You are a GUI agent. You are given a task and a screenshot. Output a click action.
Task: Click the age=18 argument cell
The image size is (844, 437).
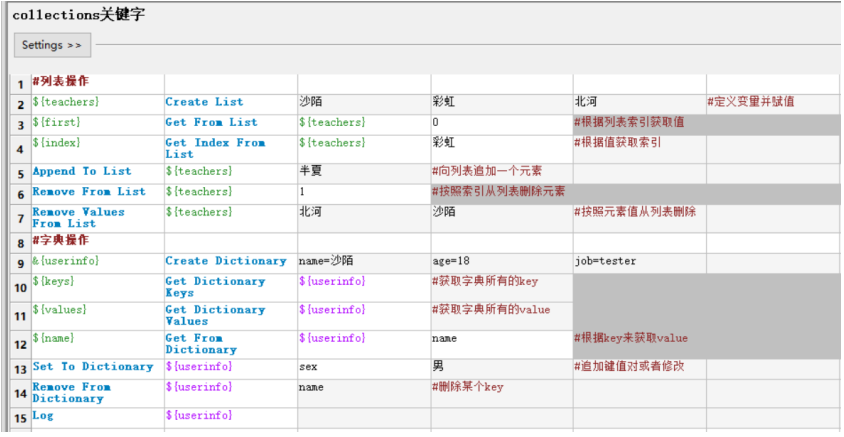coord(501,263)
